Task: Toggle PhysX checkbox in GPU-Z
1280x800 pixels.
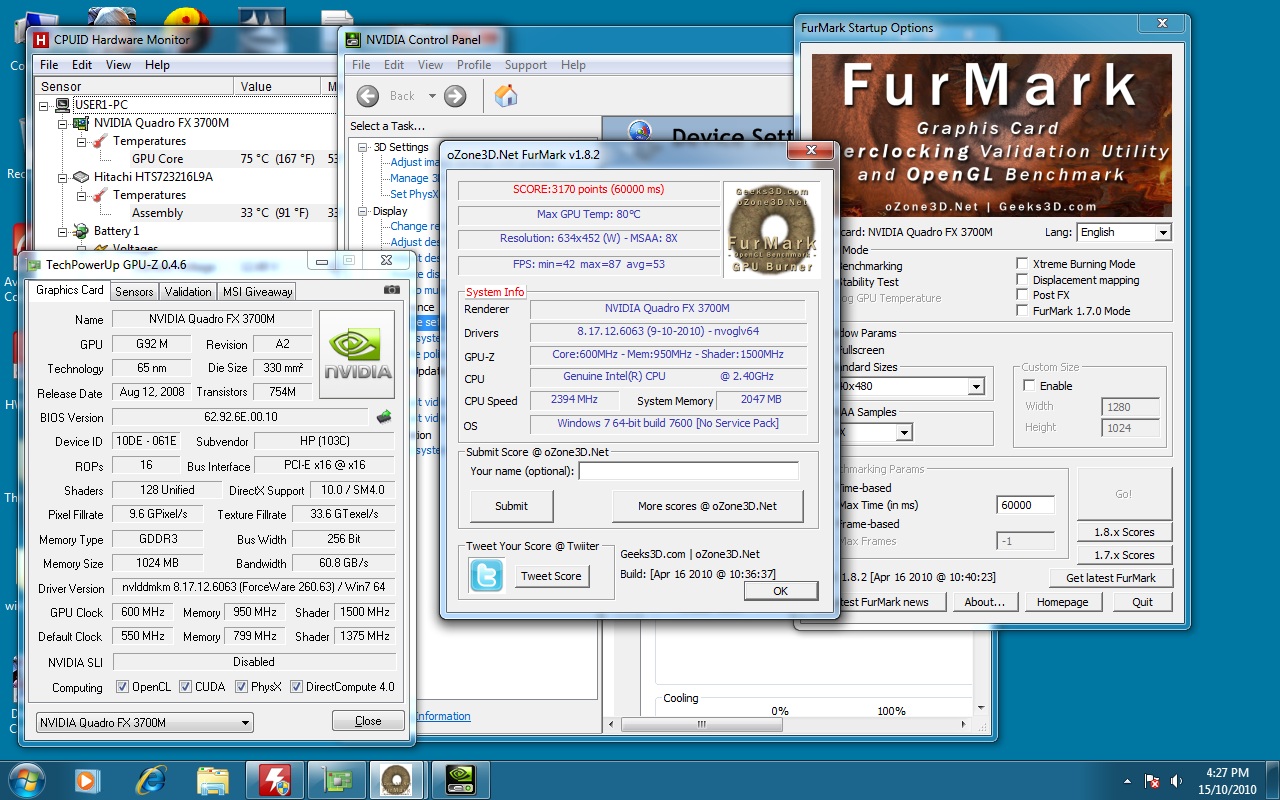Action: coord(241,687)
